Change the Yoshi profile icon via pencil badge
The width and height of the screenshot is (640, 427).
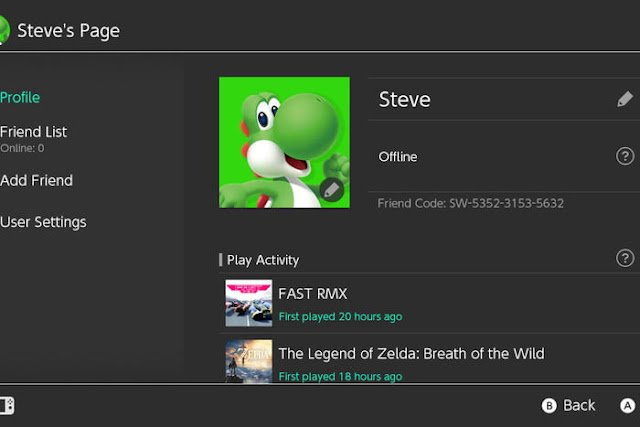tap(332, 189)
